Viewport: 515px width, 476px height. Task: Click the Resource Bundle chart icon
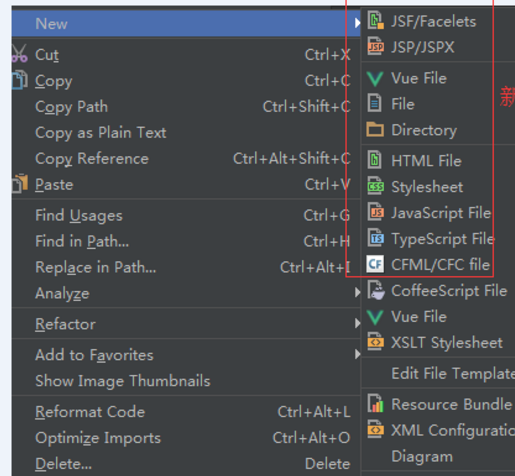click(x=375, y=404)
